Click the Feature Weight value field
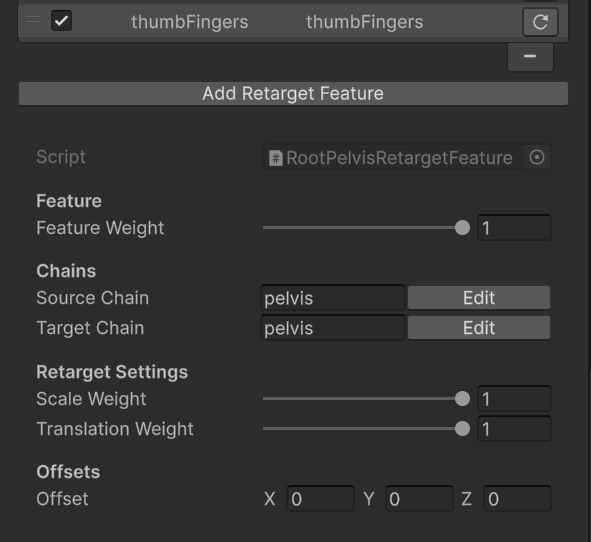The height and width of the screenshot is (542, 591). click(x=514, y=228)
